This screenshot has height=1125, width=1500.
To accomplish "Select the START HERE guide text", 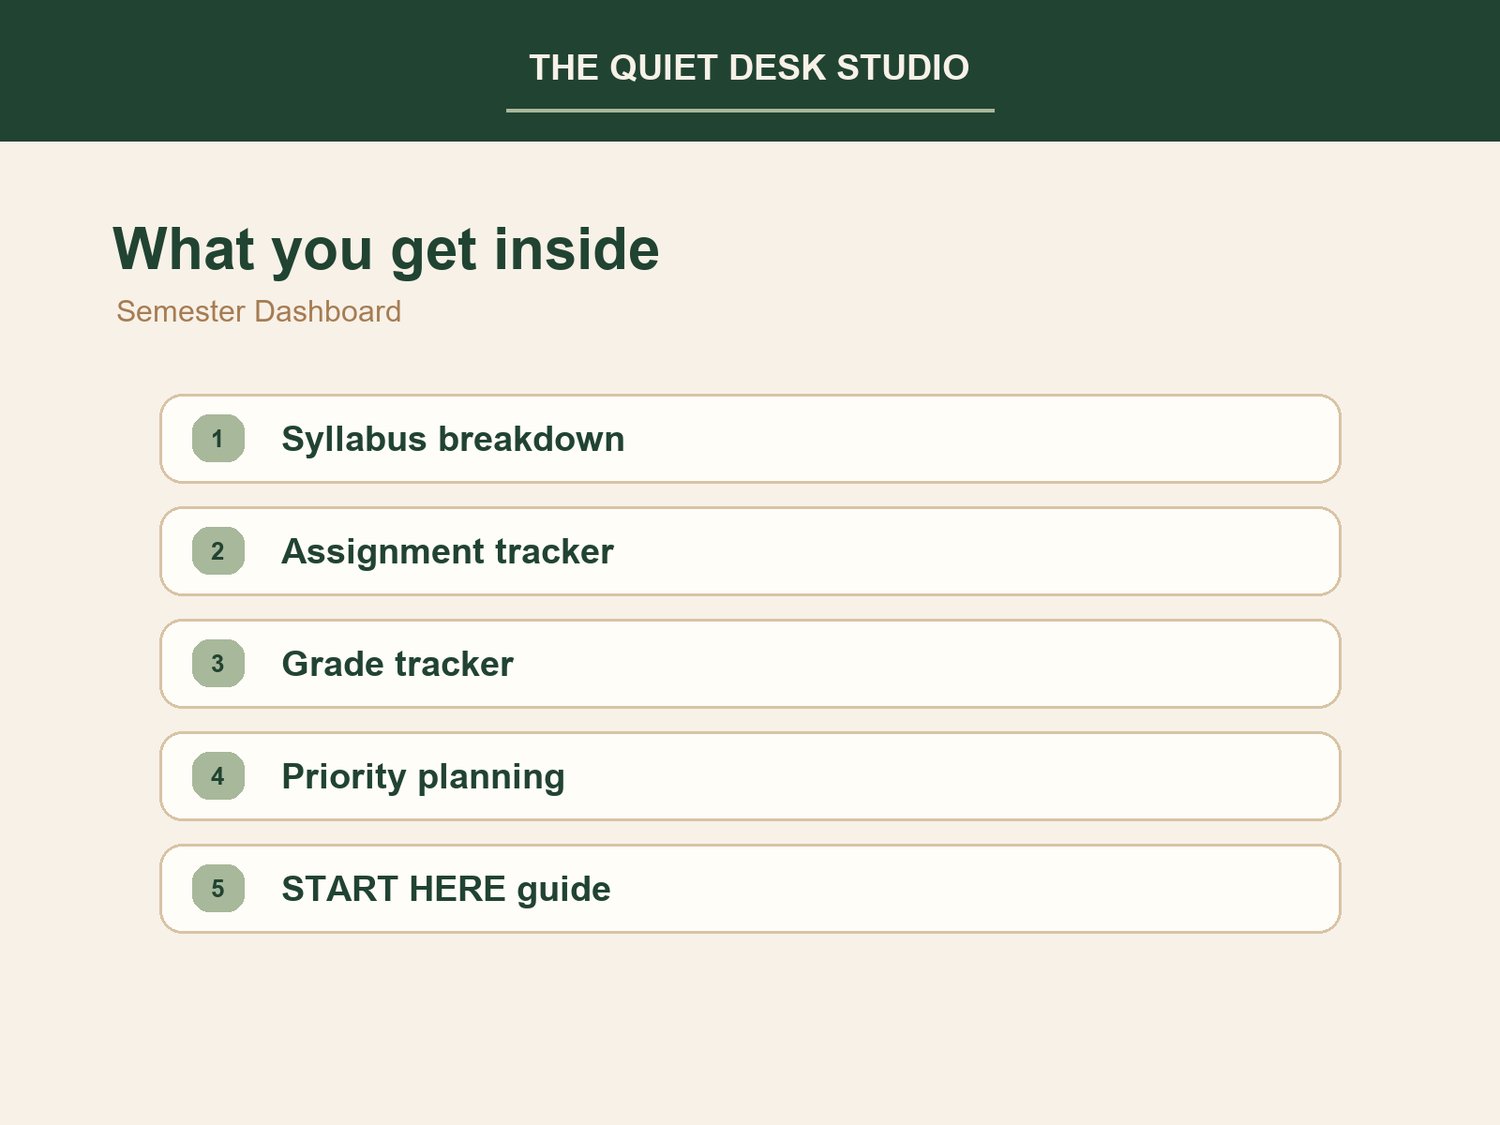I will point(446,889).
